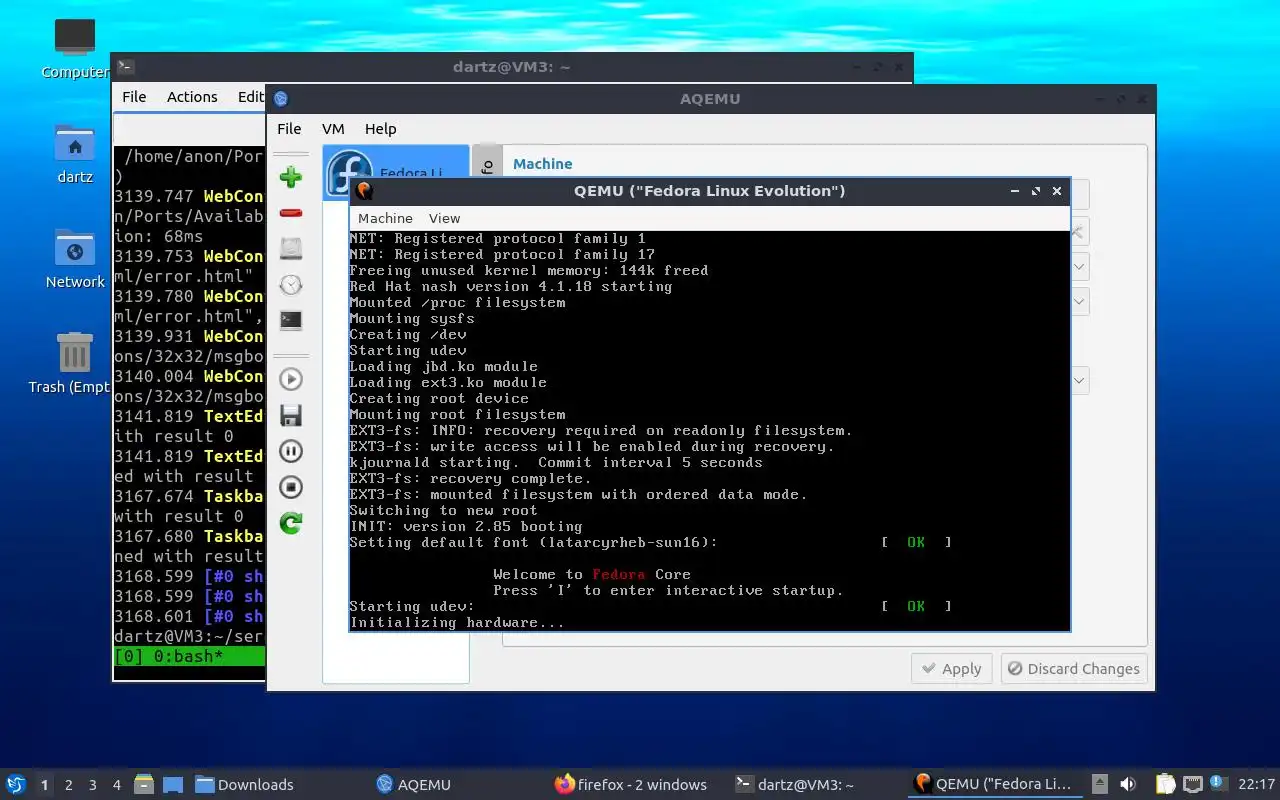Click the notification info icon in tray
The width and height of the screenshot is (1280, 800).
pyautogui.click(x=1218, y=784)
